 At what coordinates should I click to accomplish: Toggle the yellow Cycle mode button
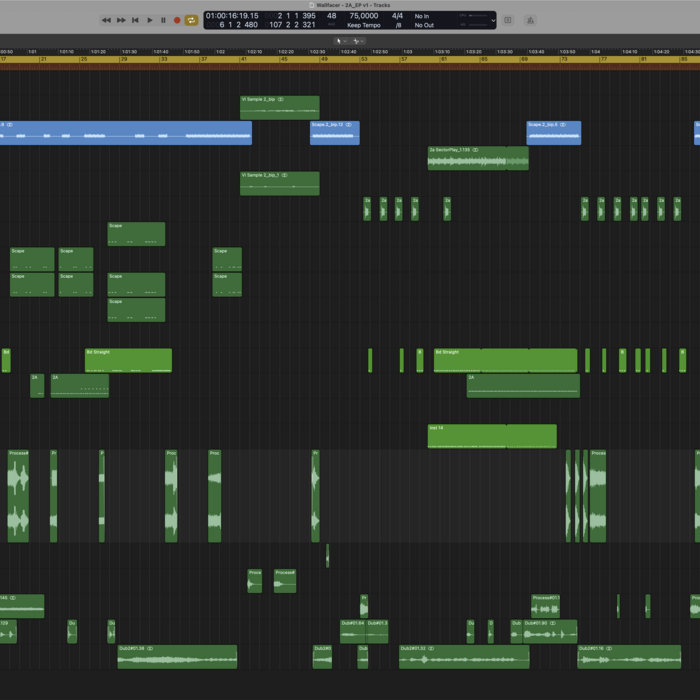click(191, 20)
